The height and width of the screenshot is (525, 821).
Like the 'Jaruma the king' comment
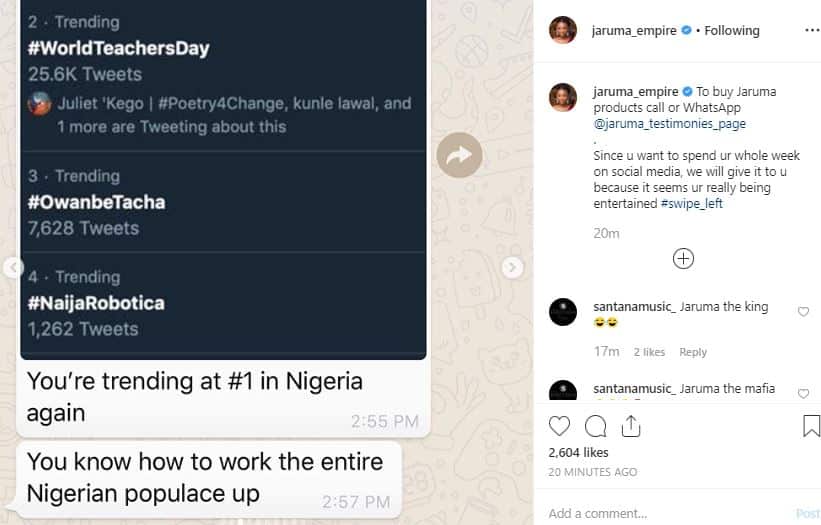pos(803,312)
